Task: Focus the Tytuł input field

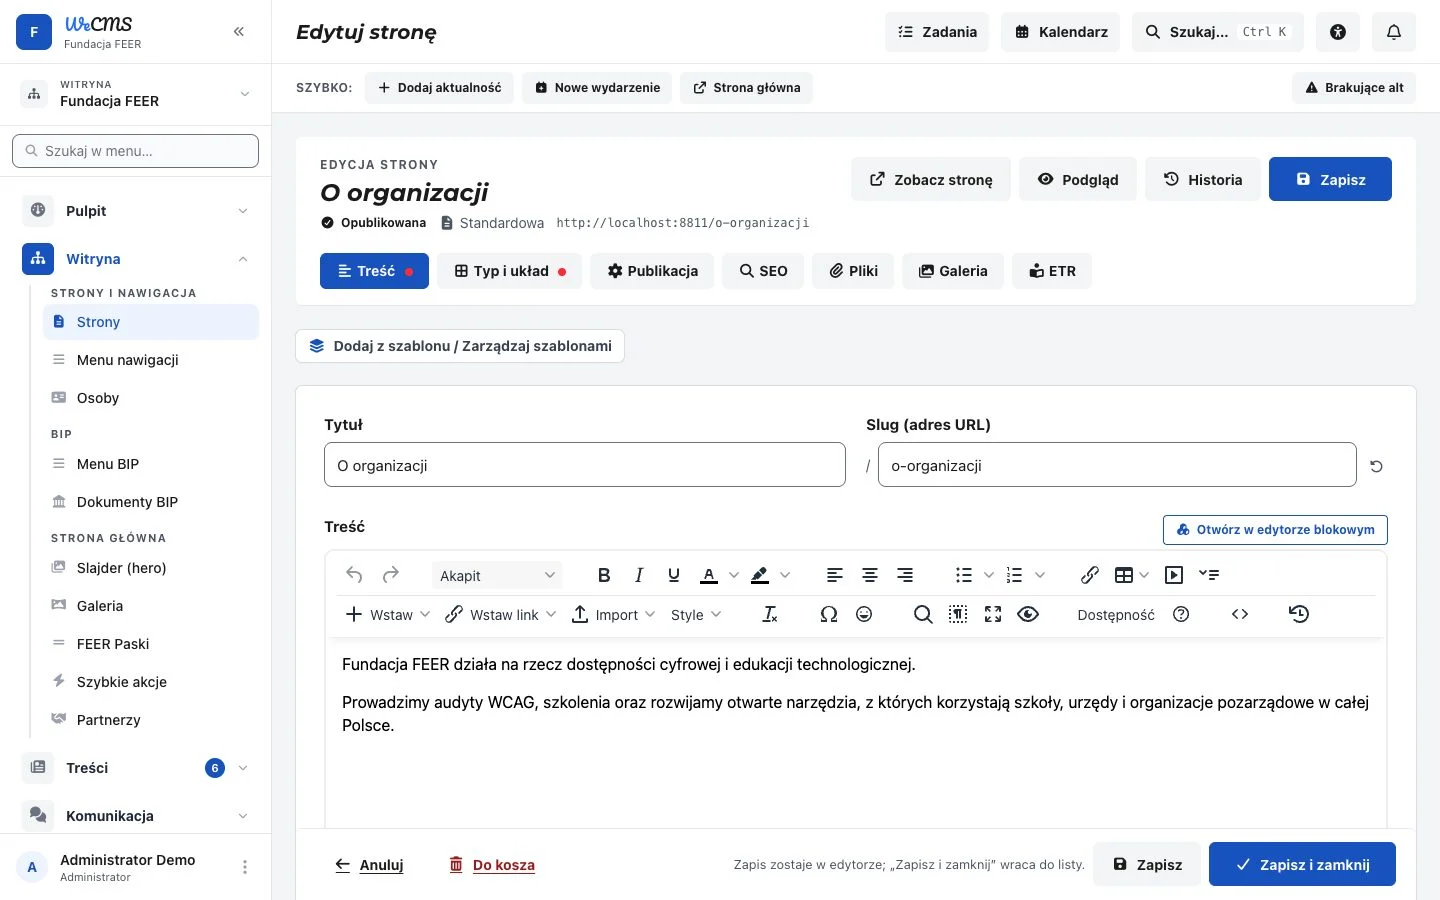Action: tap(585, 465)
